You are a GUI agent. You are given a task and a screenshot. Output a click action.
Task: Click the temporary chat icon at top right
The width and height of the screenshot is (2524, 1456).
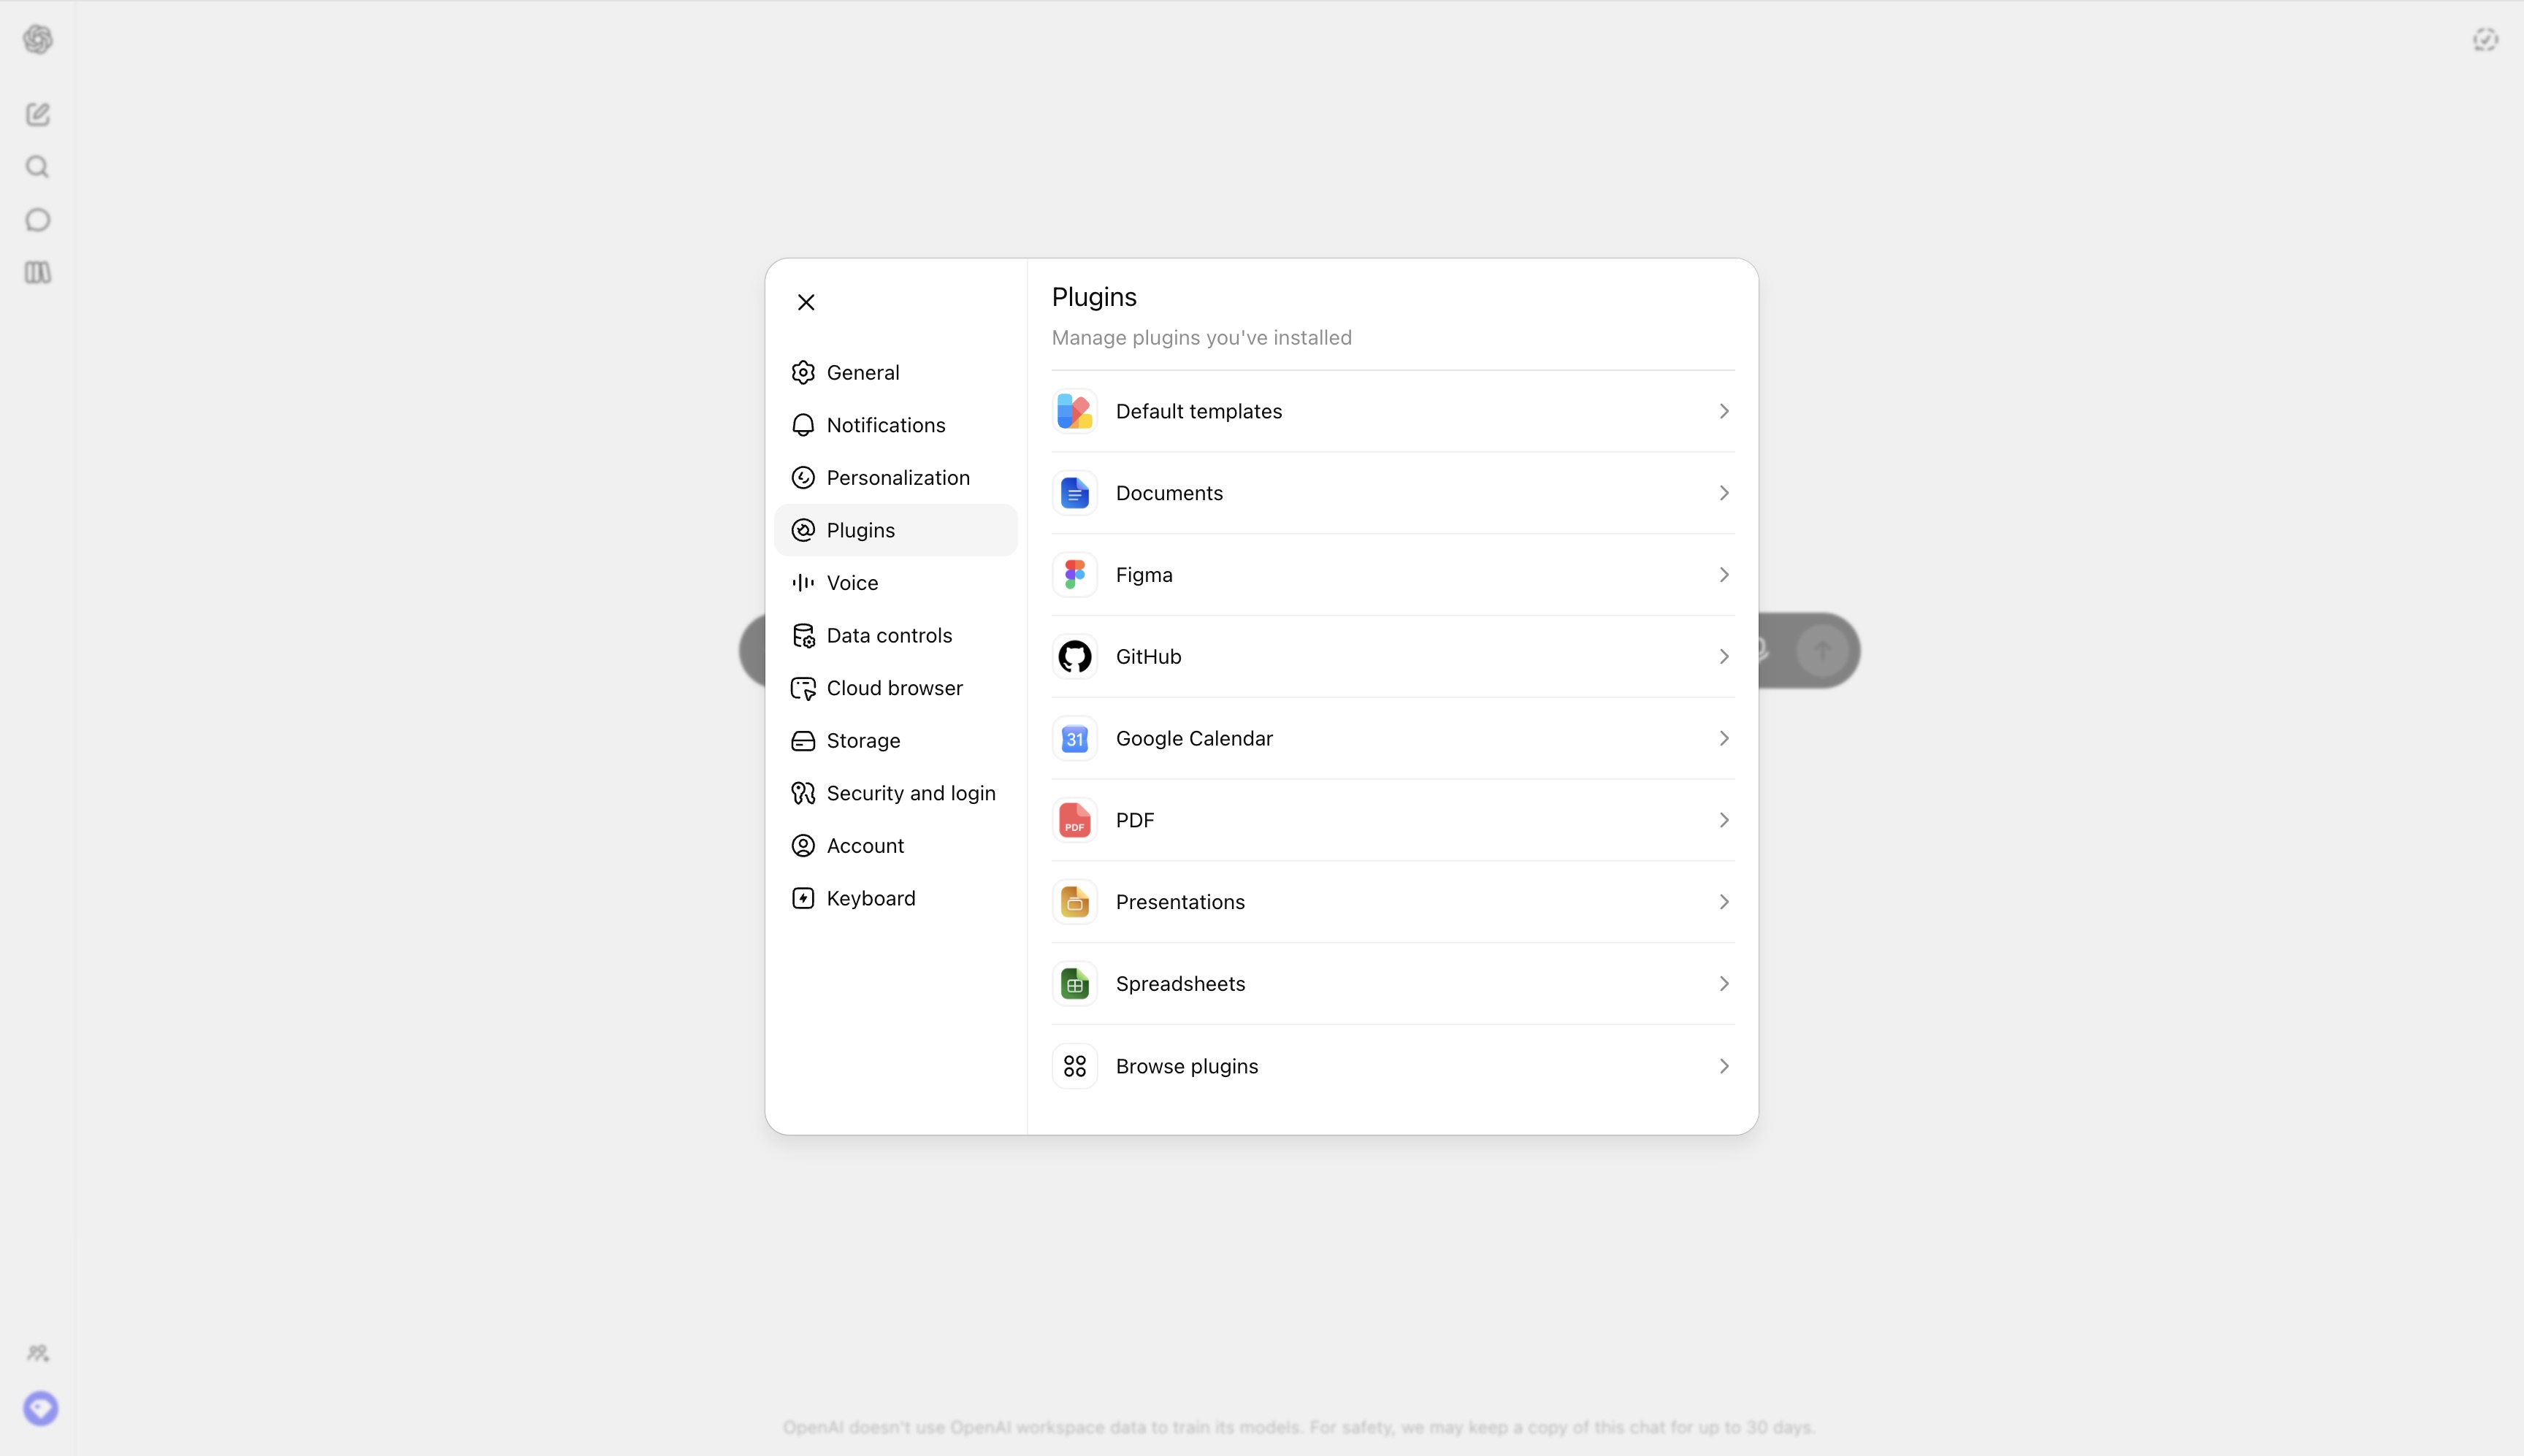point(2485,40)
